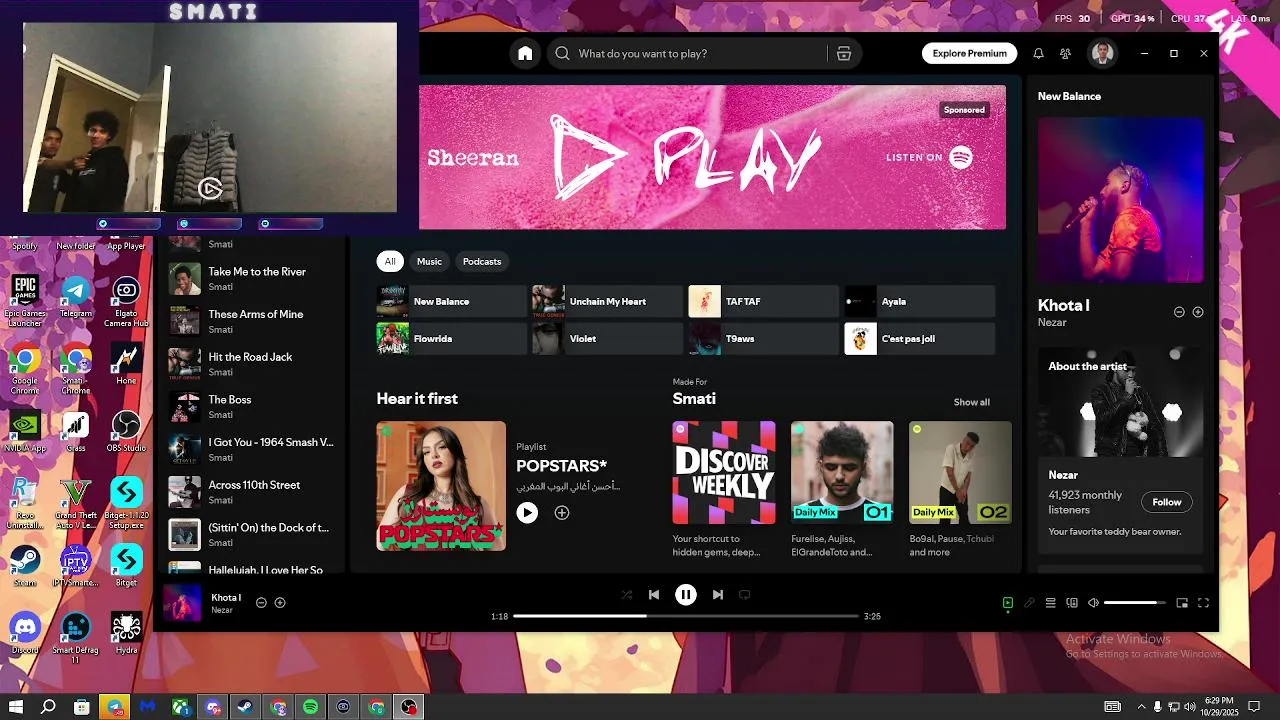
Task: Toggle lyrics microphone icon
Action: point(1029,603)
